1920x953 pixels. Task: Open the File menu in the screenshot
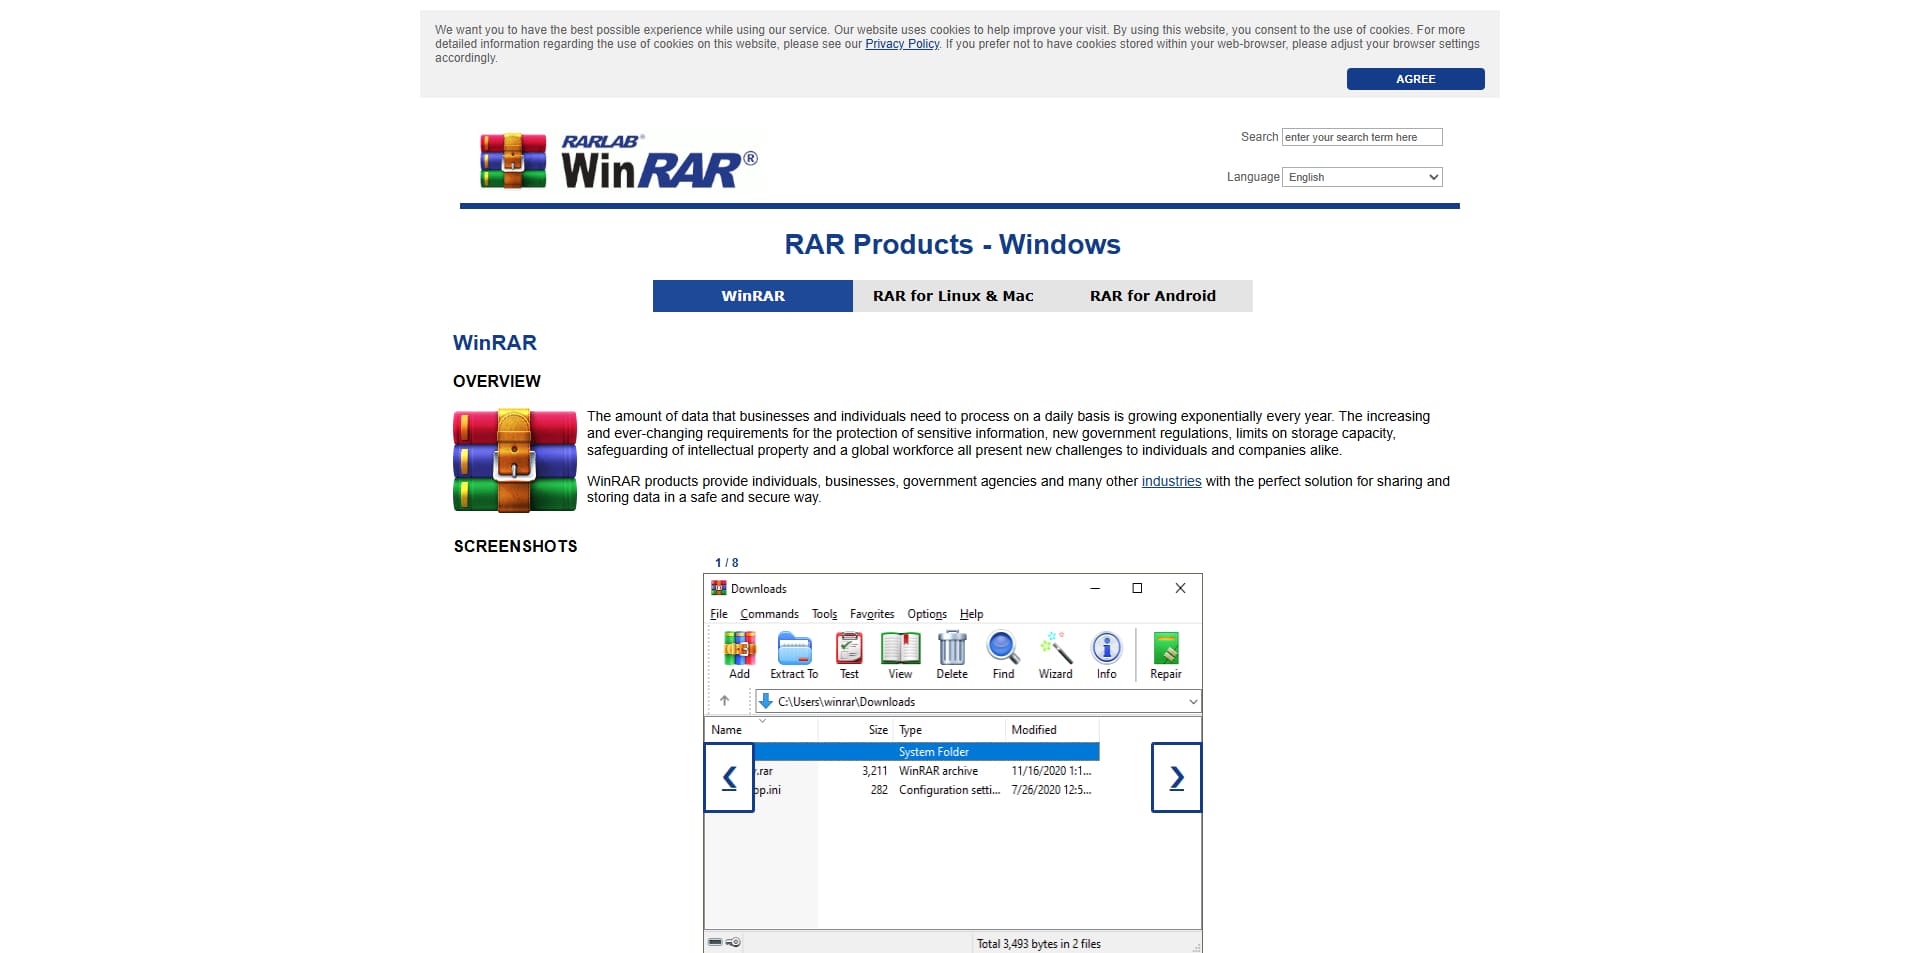tap(719, 614)
